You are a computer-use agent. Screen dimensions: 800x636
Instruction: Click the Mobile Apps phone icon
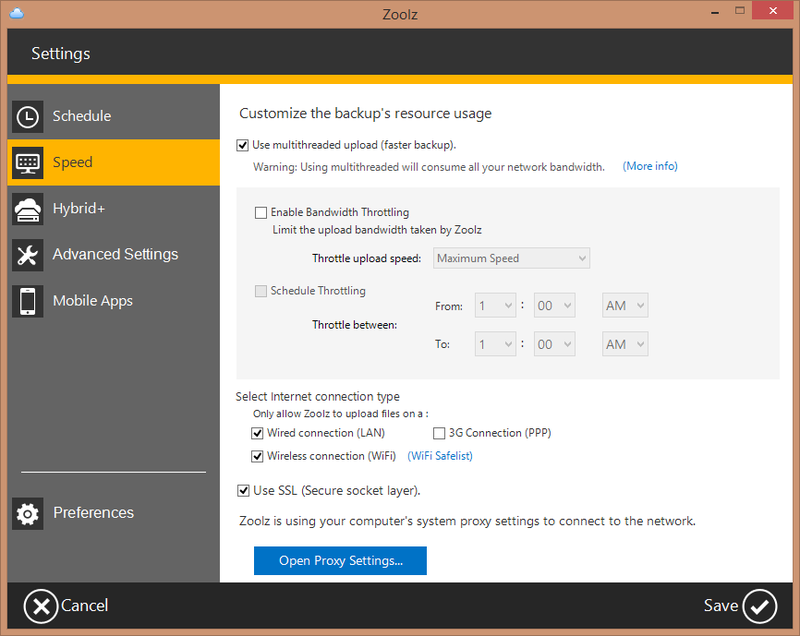[x=28, y=301]
